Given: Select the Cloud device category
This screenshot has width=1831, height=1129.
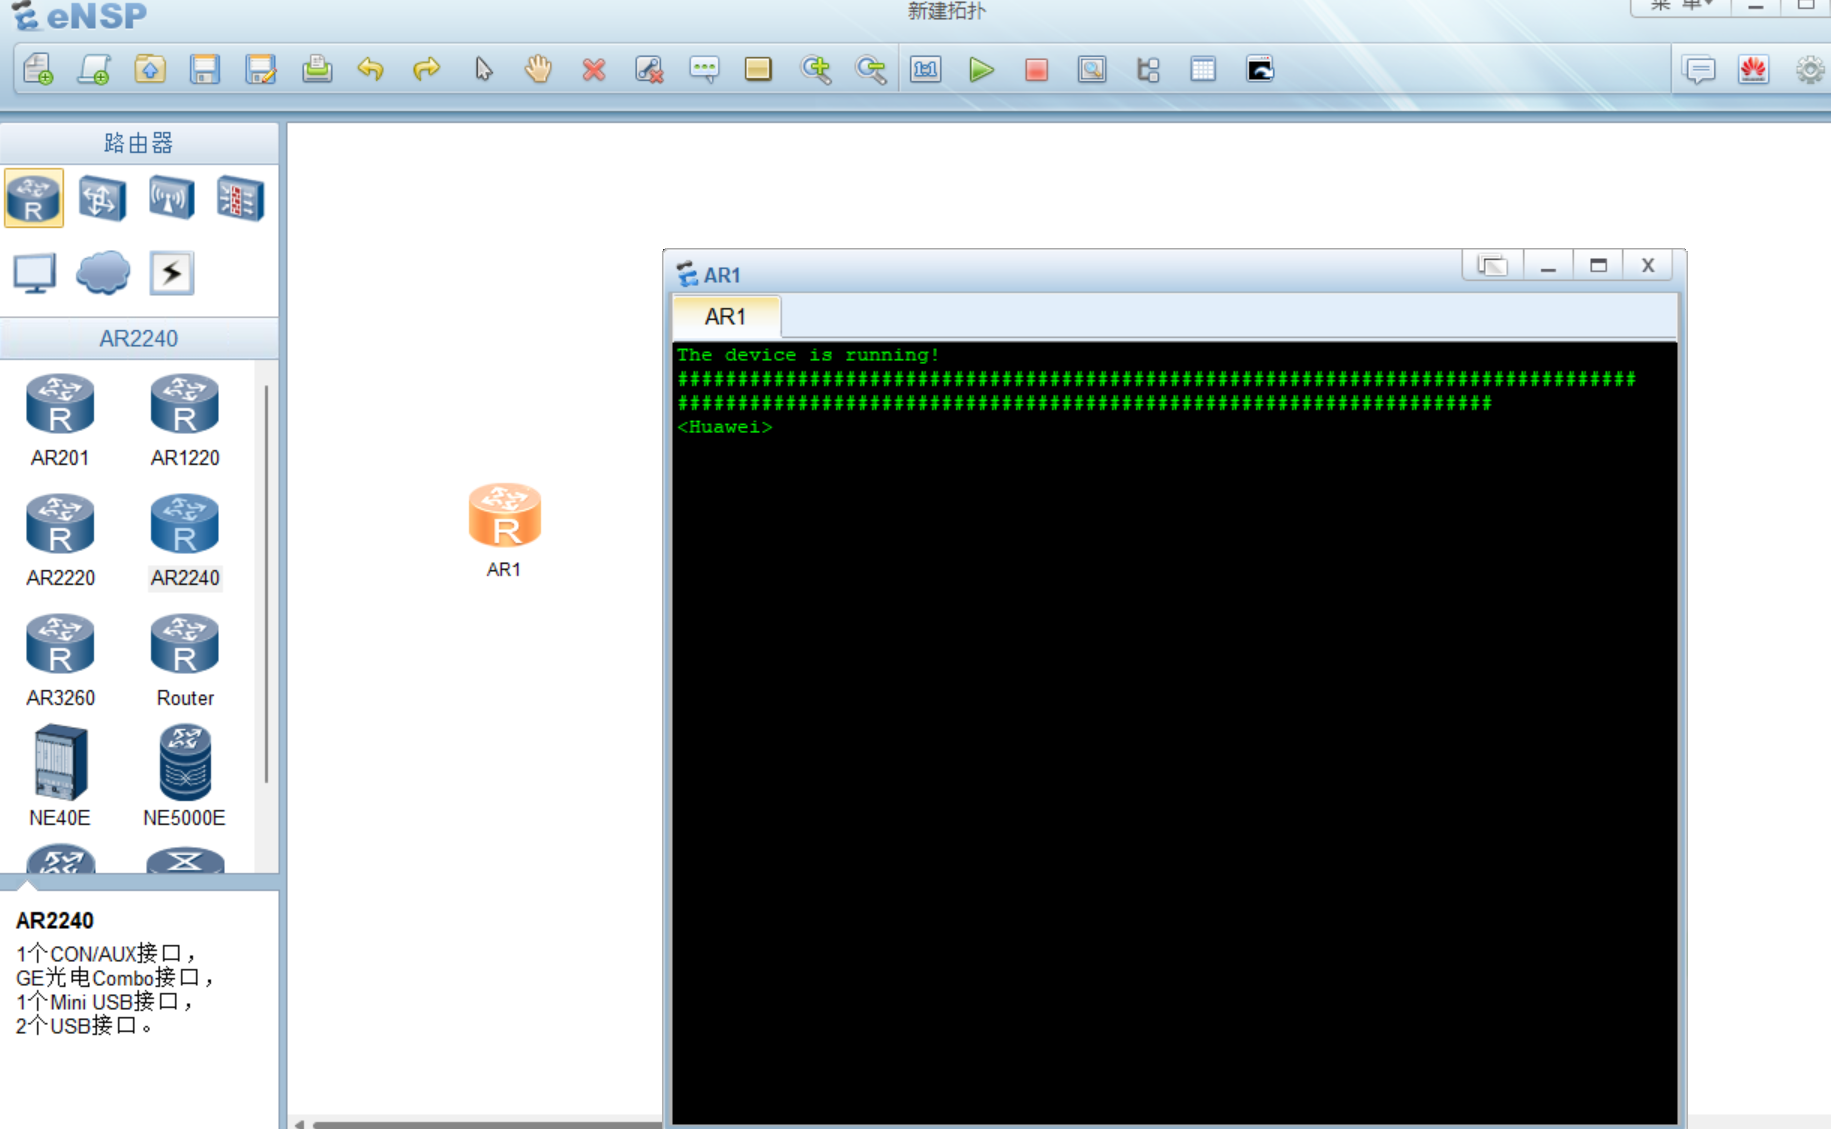Looking at the screenshot, I should click(103, 273).
